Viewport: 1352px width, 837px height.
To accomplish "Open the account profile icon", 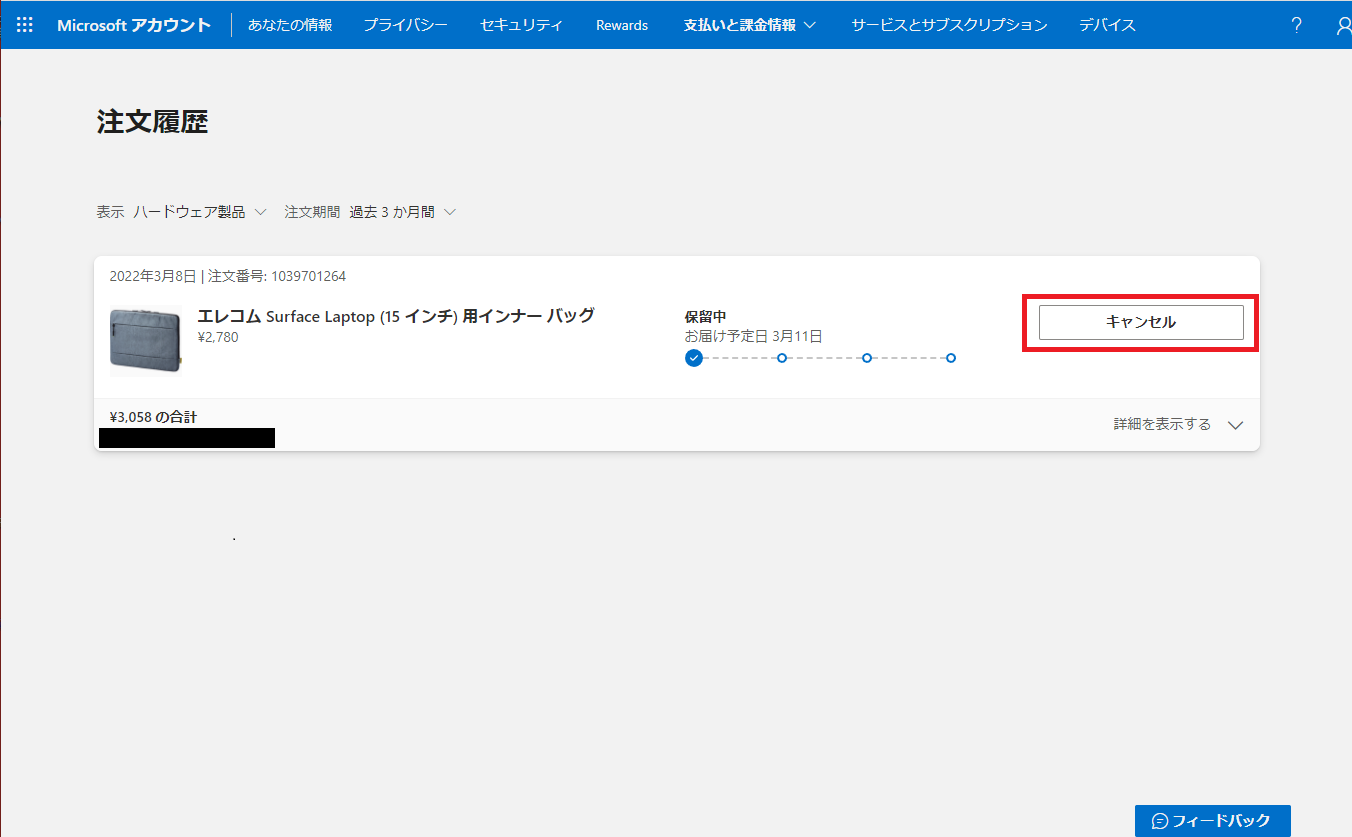I will (1343, 25).
